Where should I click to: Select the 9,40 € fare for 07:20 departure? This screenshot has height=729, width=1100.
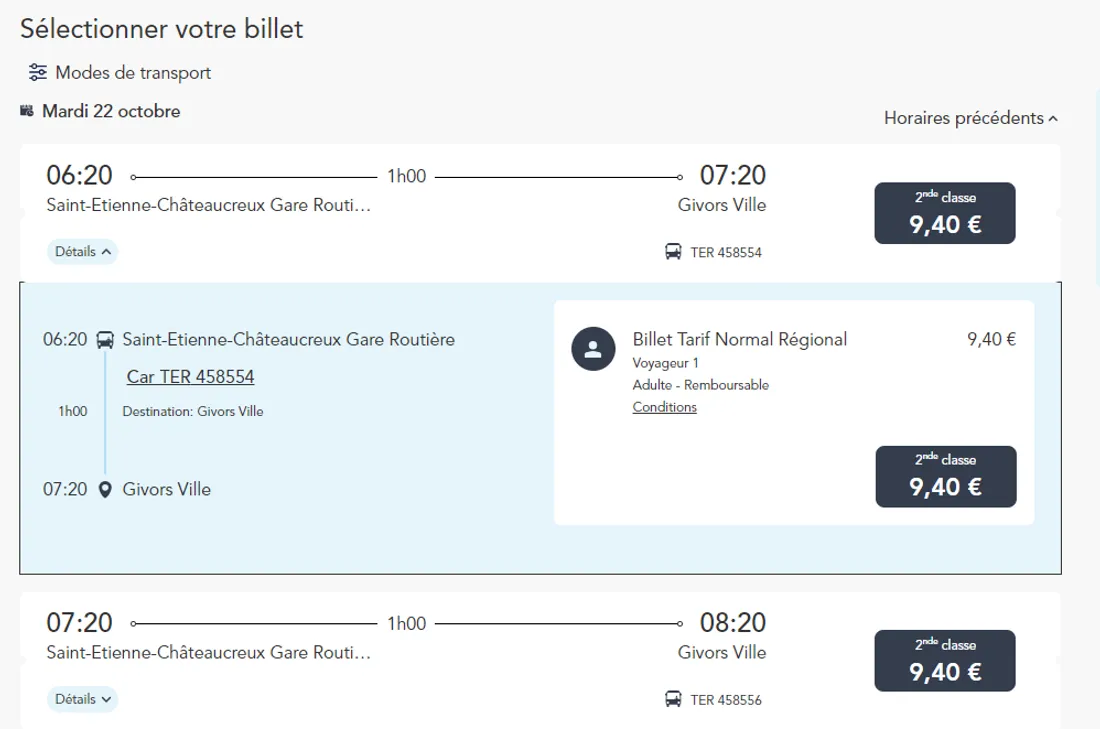pos(945,661)
